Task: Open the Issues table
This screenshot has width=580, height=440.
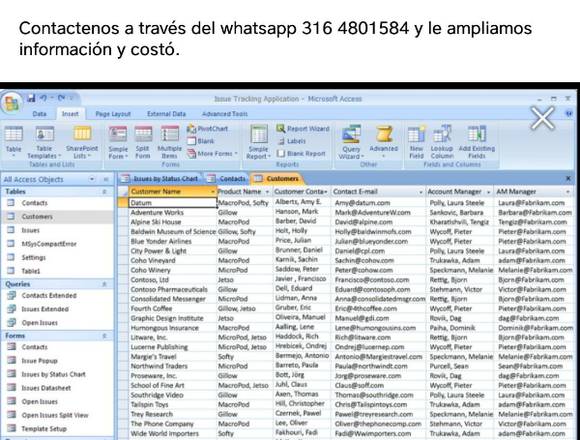Action: coord(30,230)
